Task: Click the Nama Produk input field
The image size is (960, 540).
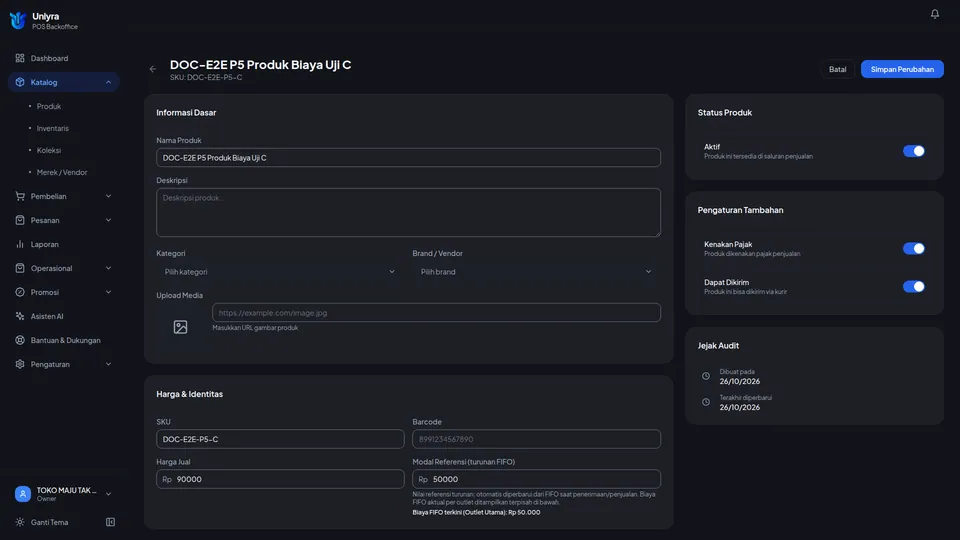Action: [x=408, y=157]
